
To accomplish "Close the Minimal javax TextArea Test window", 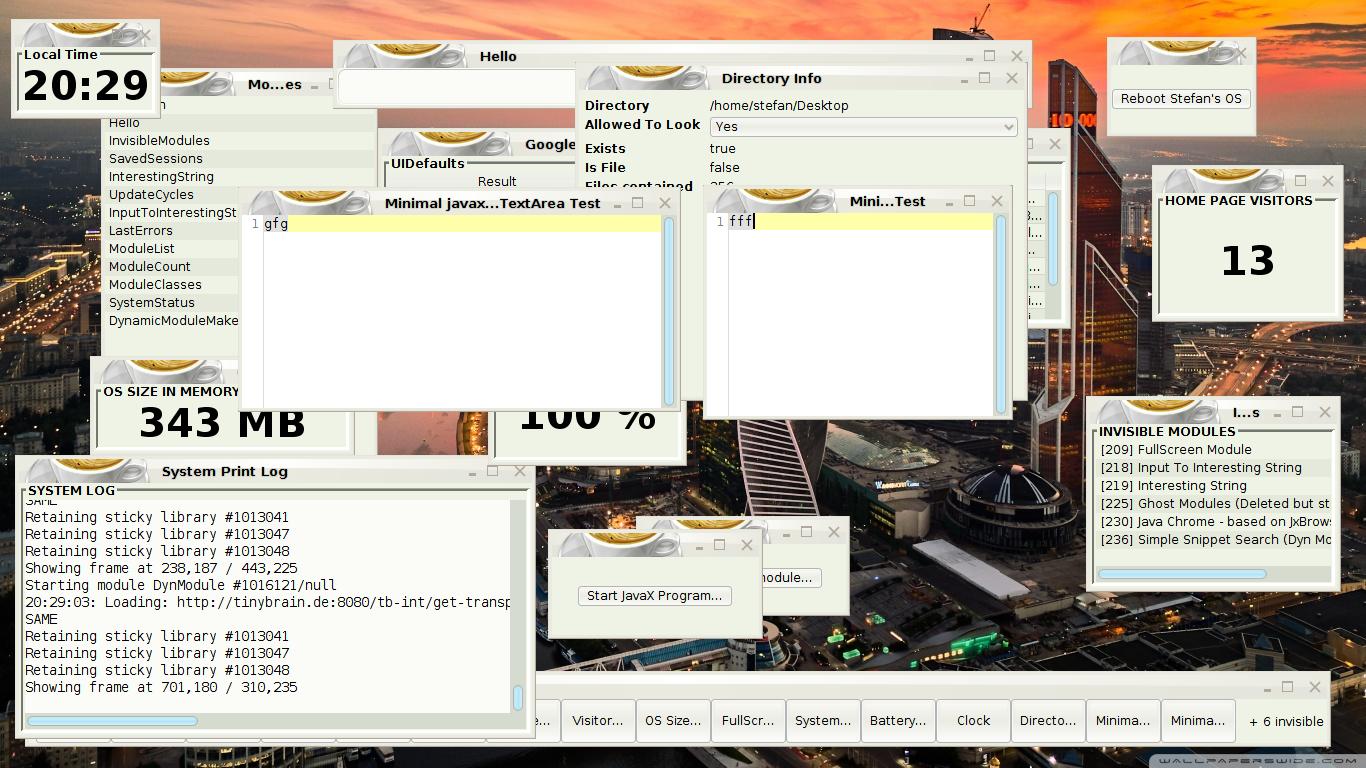I will click(x=665, y=203).
